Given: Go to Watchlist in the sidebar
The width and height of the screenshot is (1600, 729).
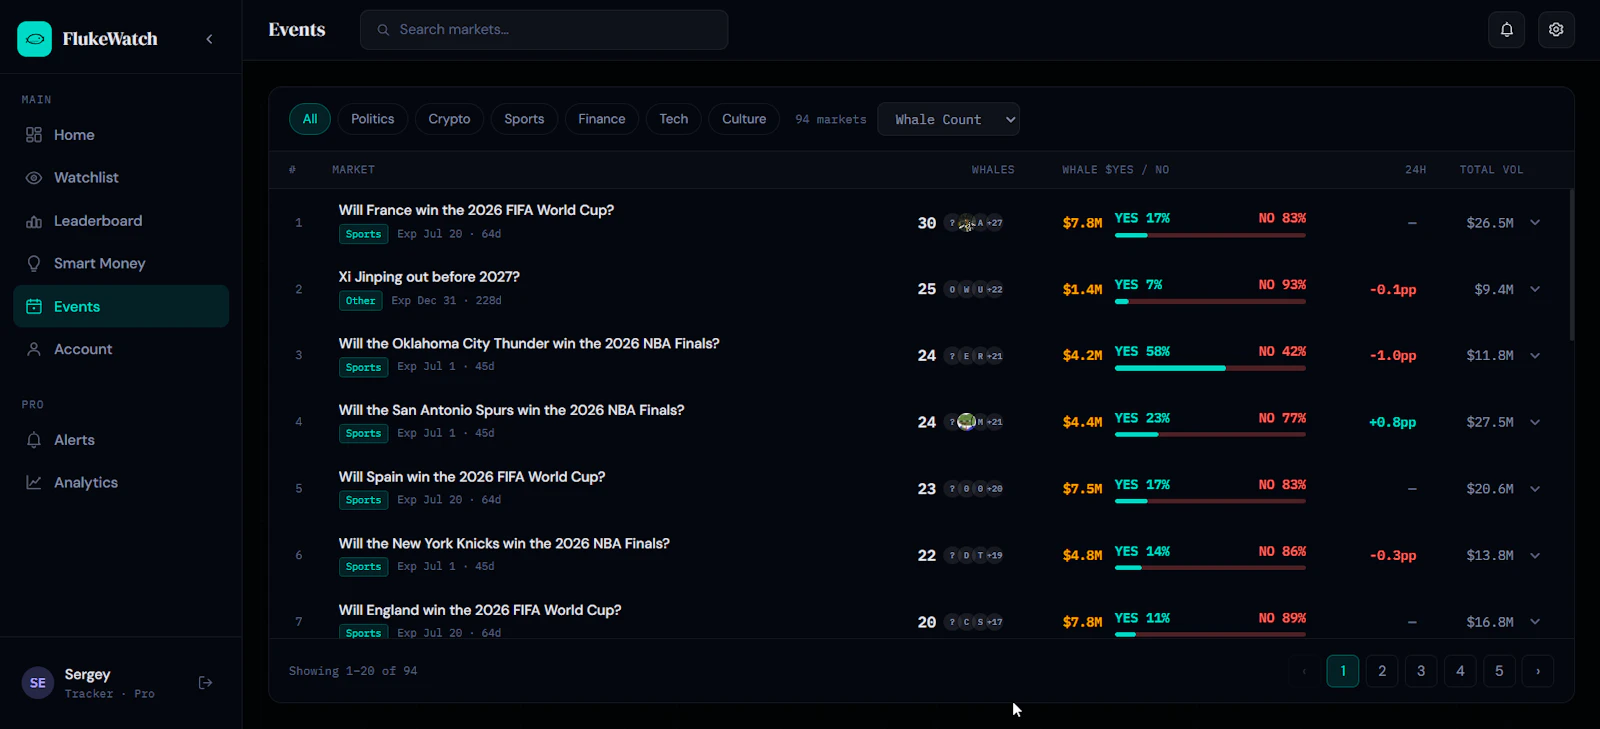Looking at the screenshot, I should (121, 178).
